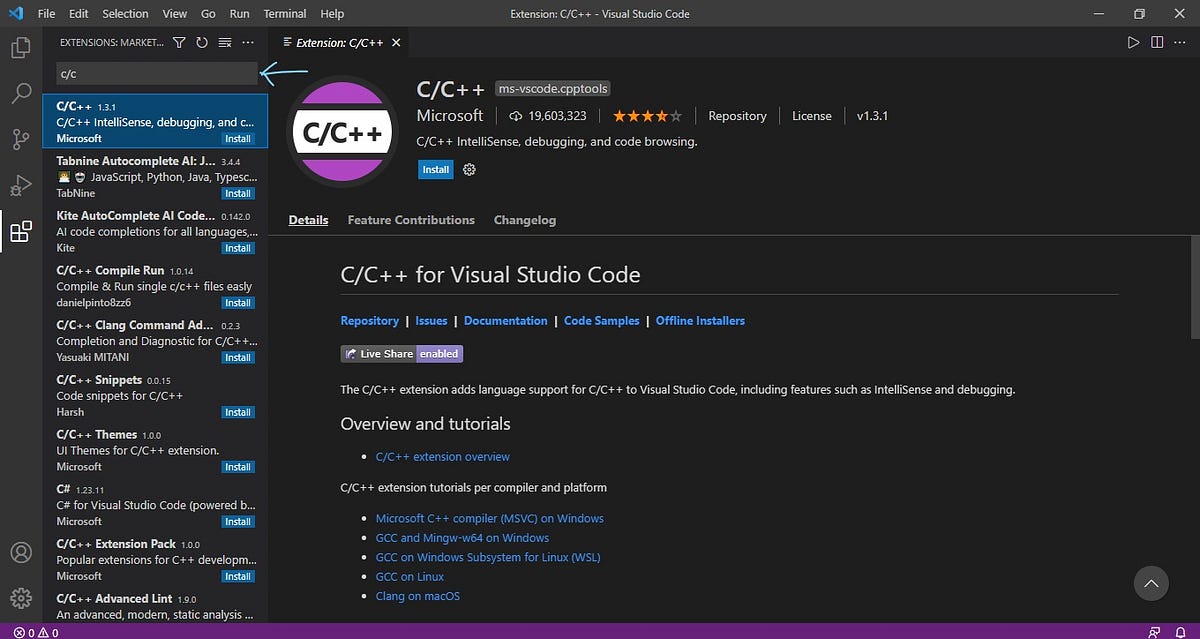This screenshot has width=1200, height=639.
Task: Open the Documentation link in readme
Action: (506, 321)
